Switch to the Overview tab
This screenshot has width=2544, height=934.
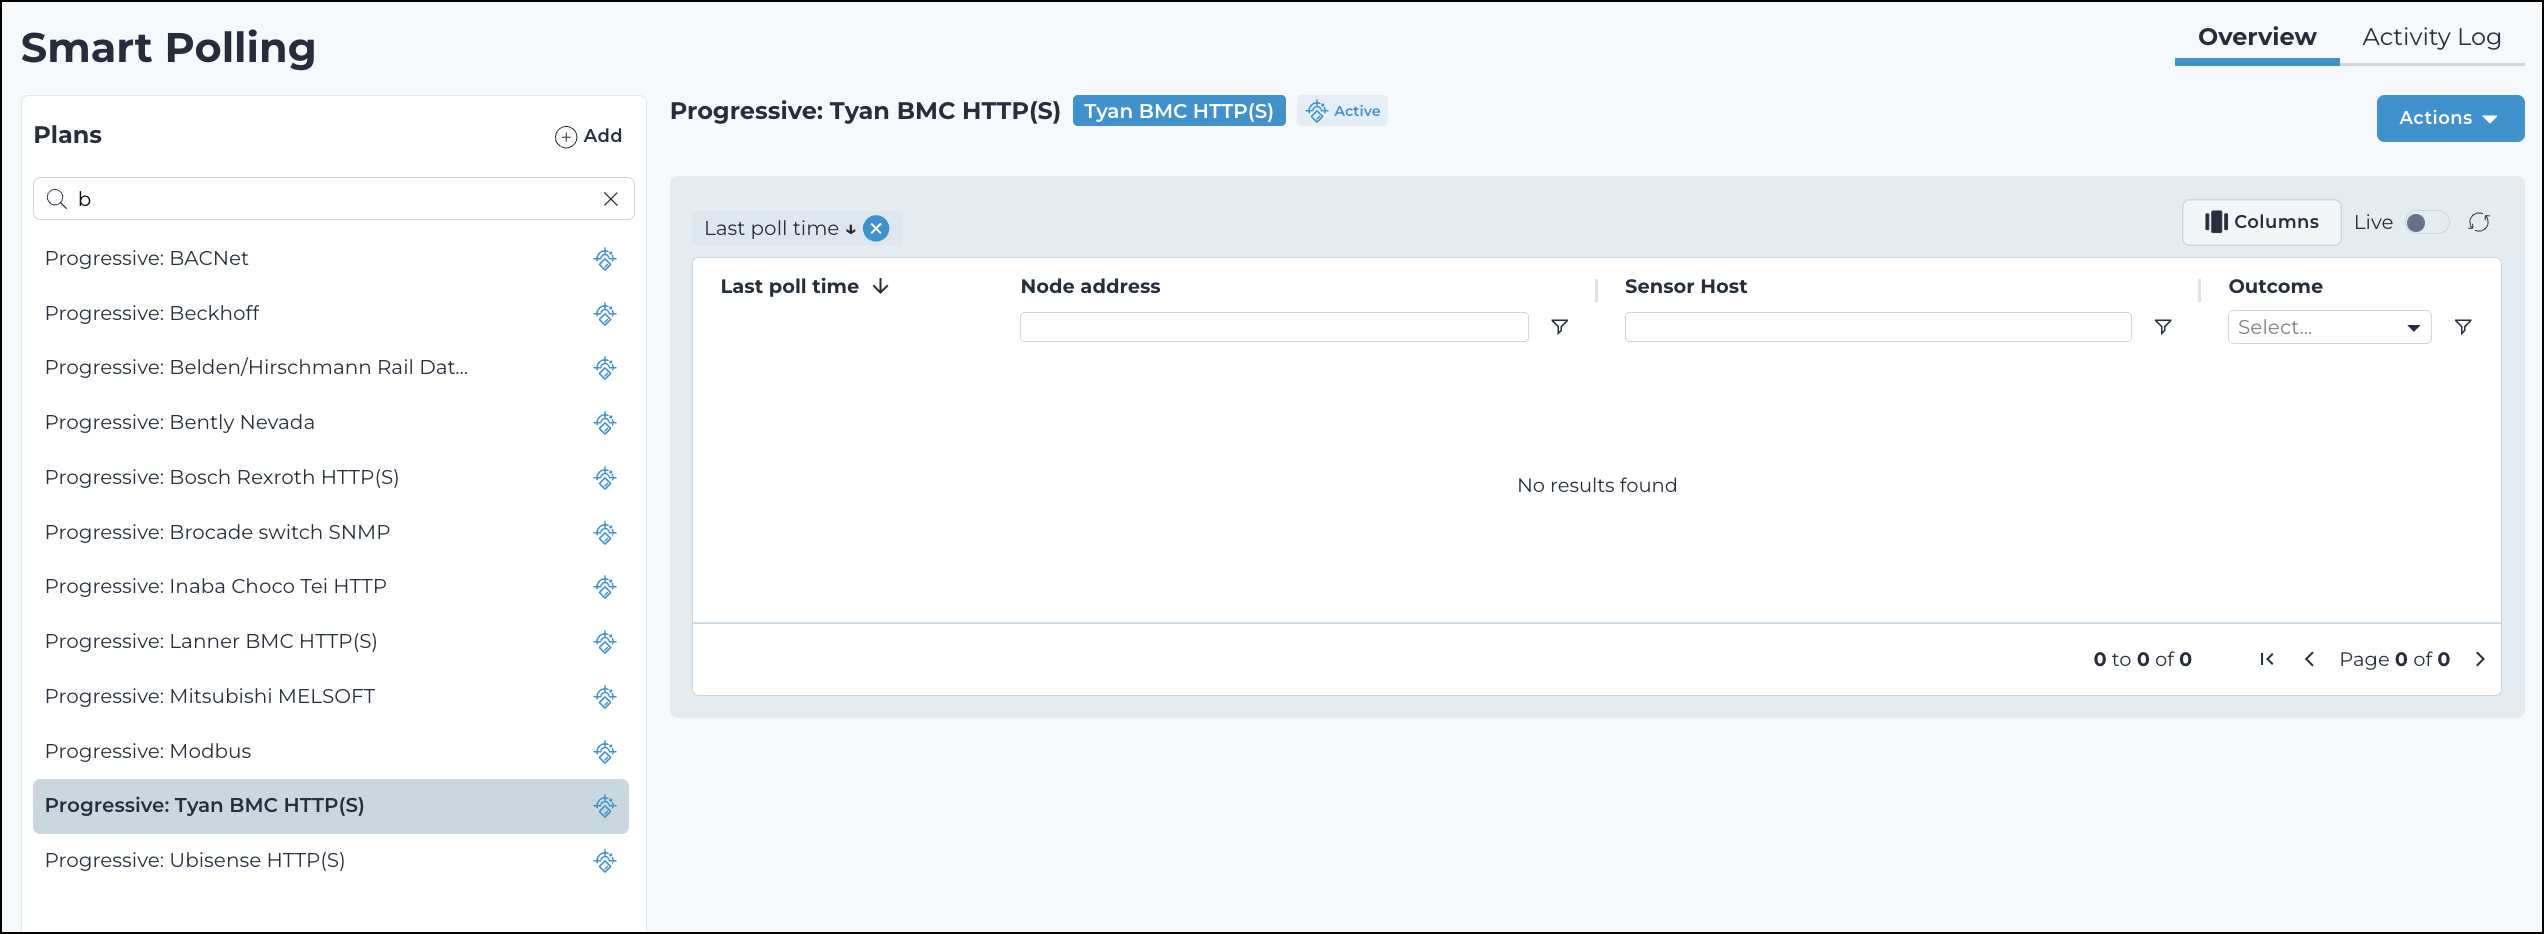tap(2257, 38)
